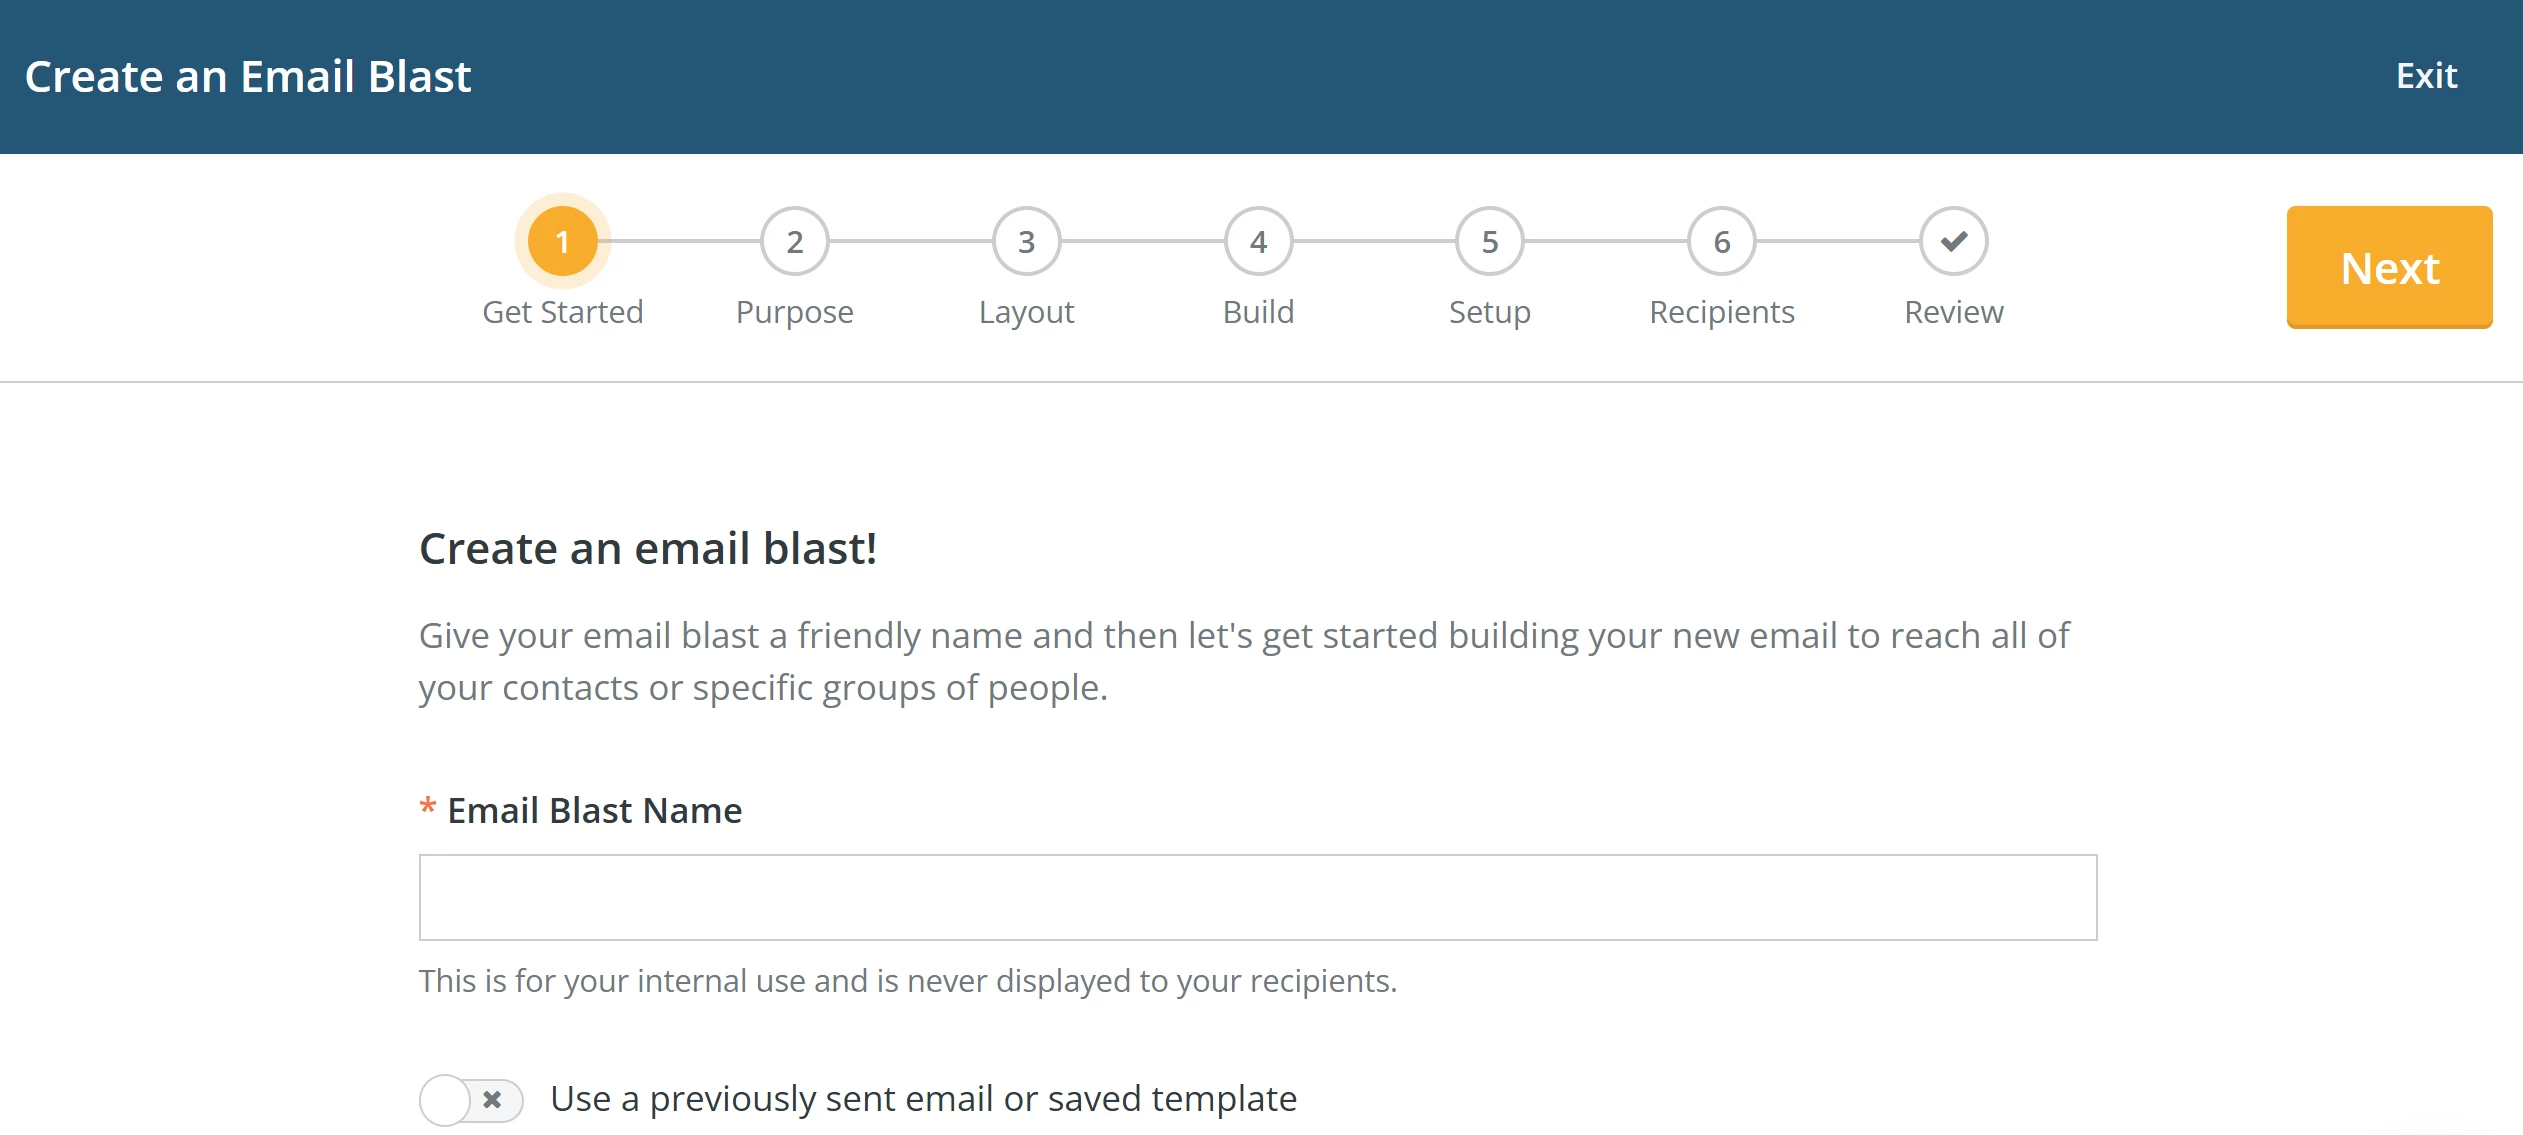Screen dimensions: 2523x1135
Task: Click step 6 Recipients circle
Action: tap(1720, 240)
